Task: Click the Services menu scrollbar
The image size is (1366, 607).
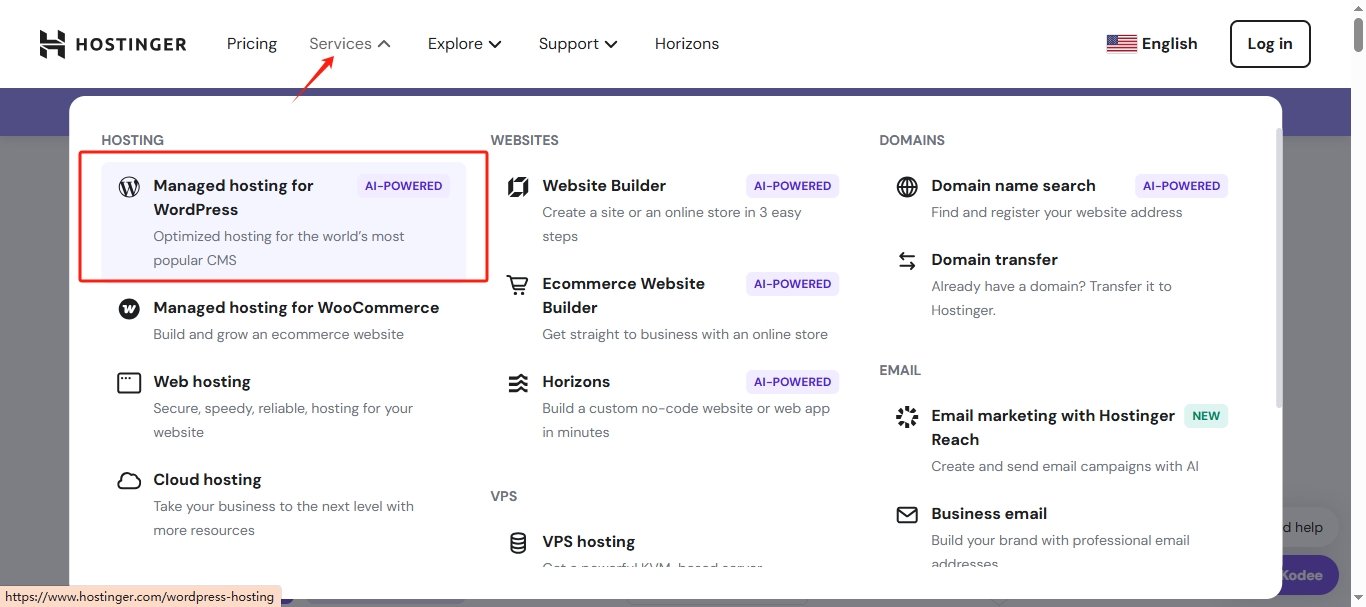Action: point(1277,268)
